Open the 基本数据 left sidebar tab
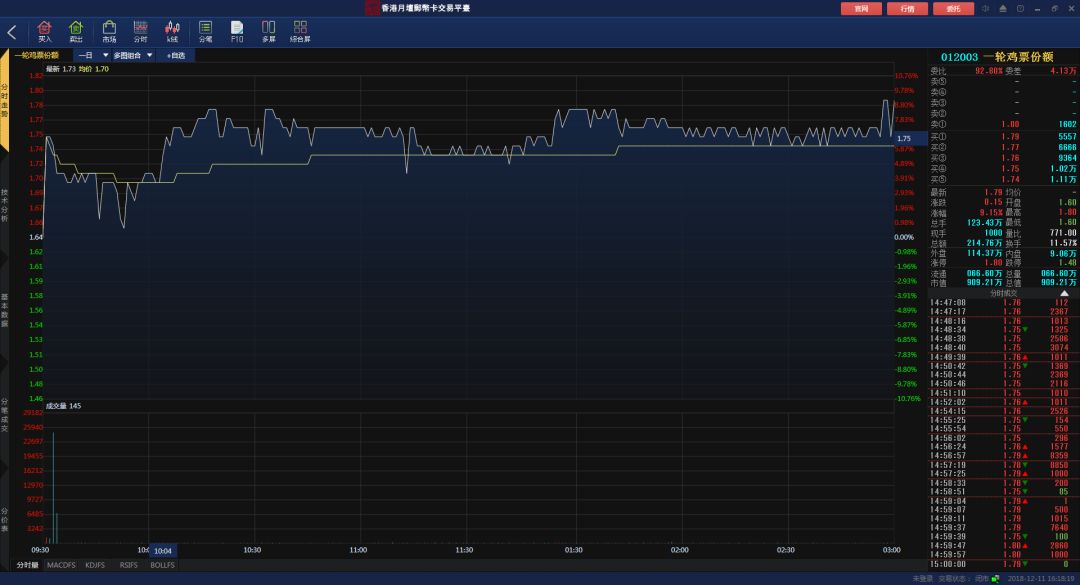Image resolution: width=1080 pixels, height=585 pixels. 4,310
